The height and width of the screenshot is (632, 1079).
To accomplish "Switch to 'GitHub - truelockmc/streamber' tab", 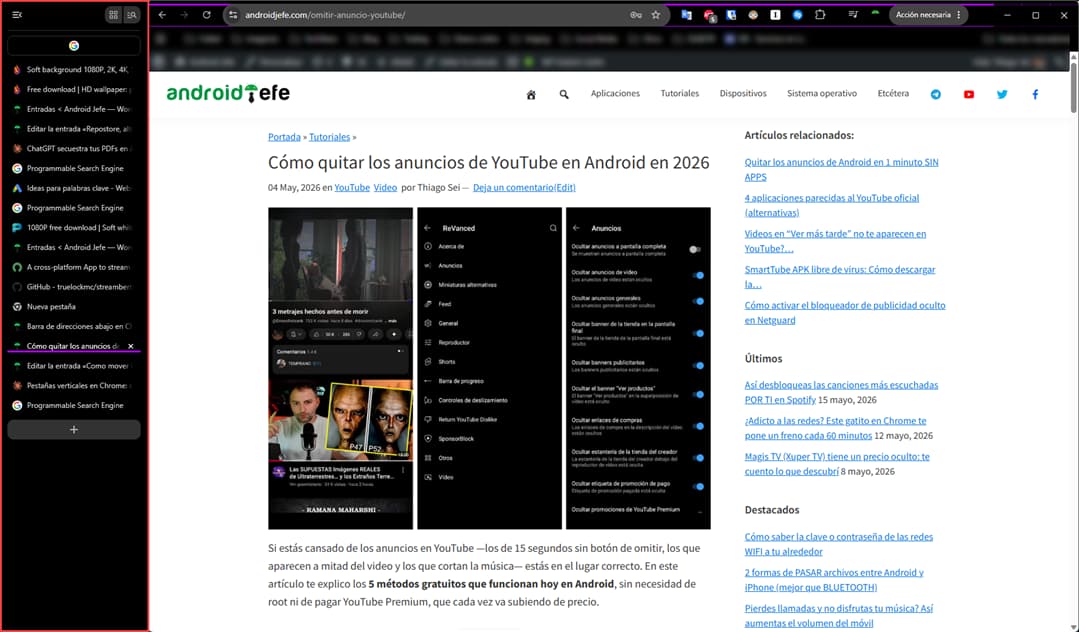I will coord(74,287).
